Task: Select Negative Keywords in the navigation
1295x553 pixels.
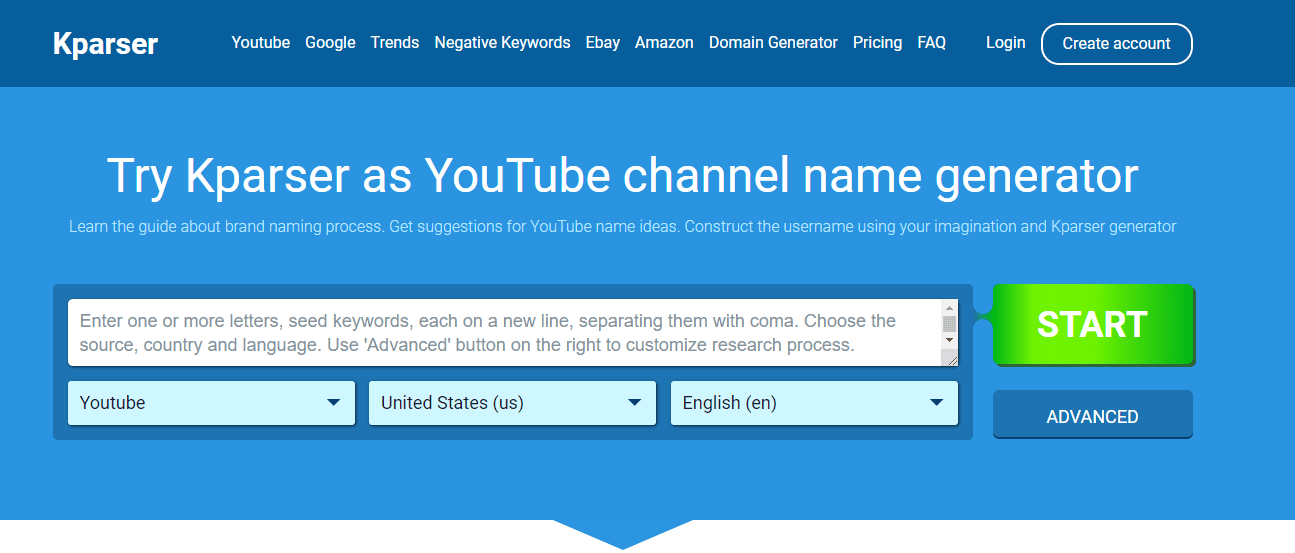Action: click(x=502, y=43)
